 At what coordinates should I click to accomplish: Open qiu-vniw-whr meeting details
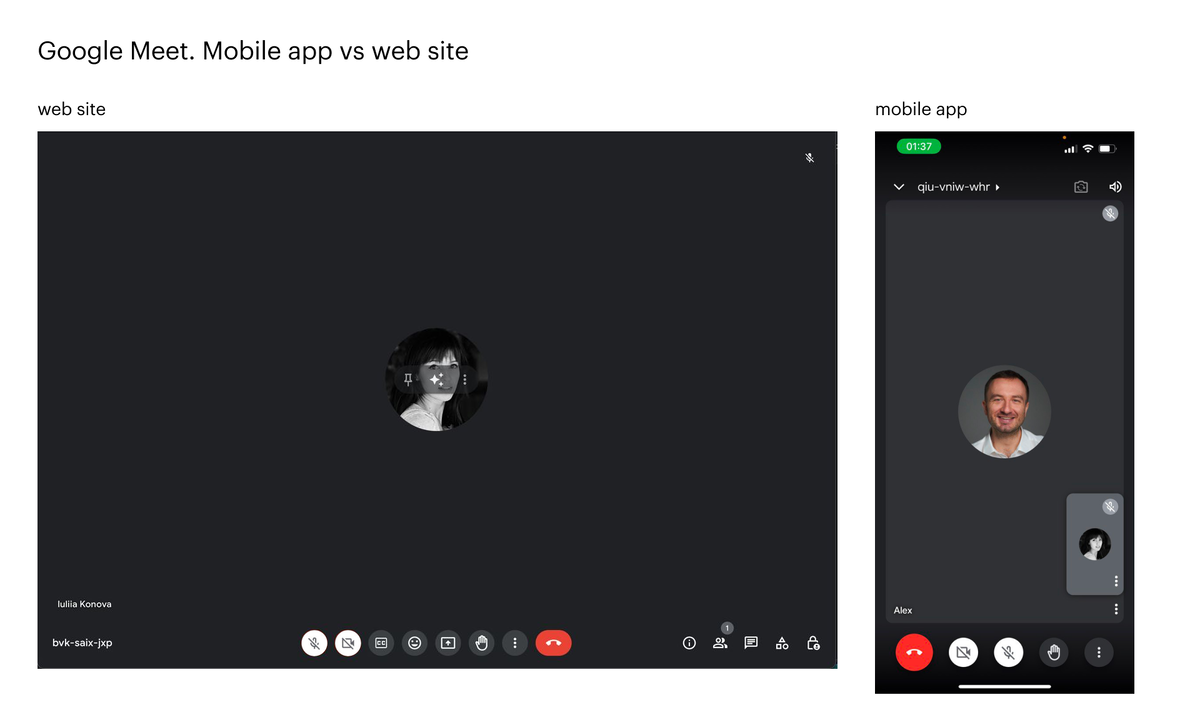tap(959, 187)
